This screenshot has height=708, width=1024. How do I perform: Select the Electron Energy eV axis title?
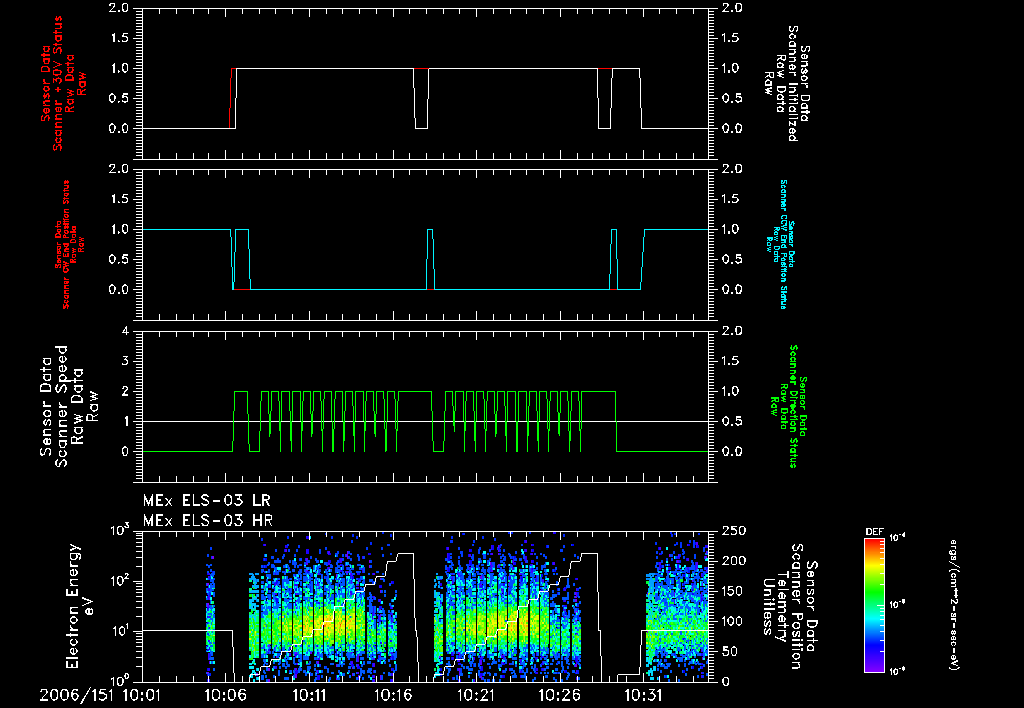point(80,606)
